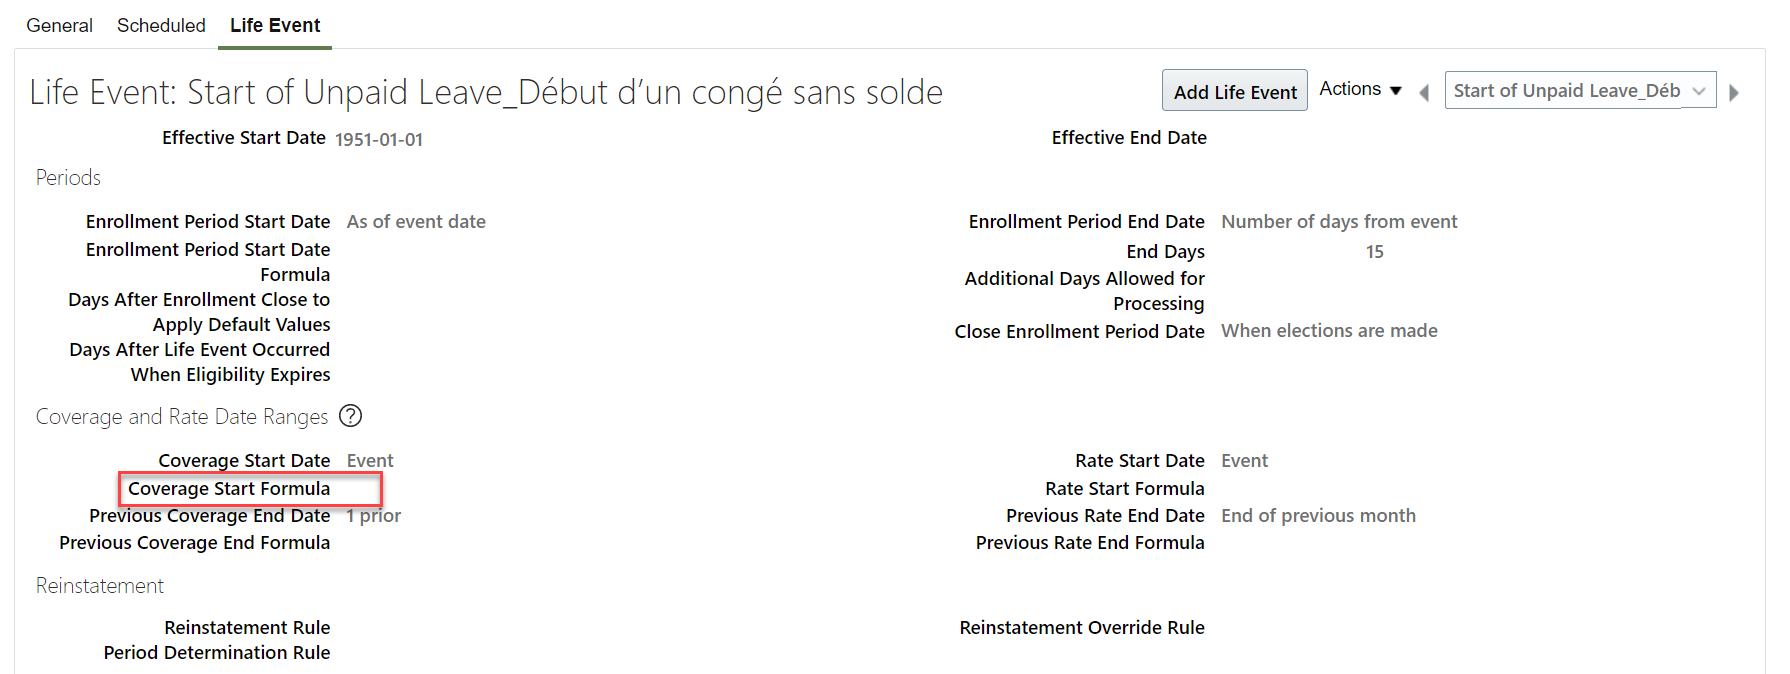Select the Enrollment Period End Date value

click(1338, 221)
